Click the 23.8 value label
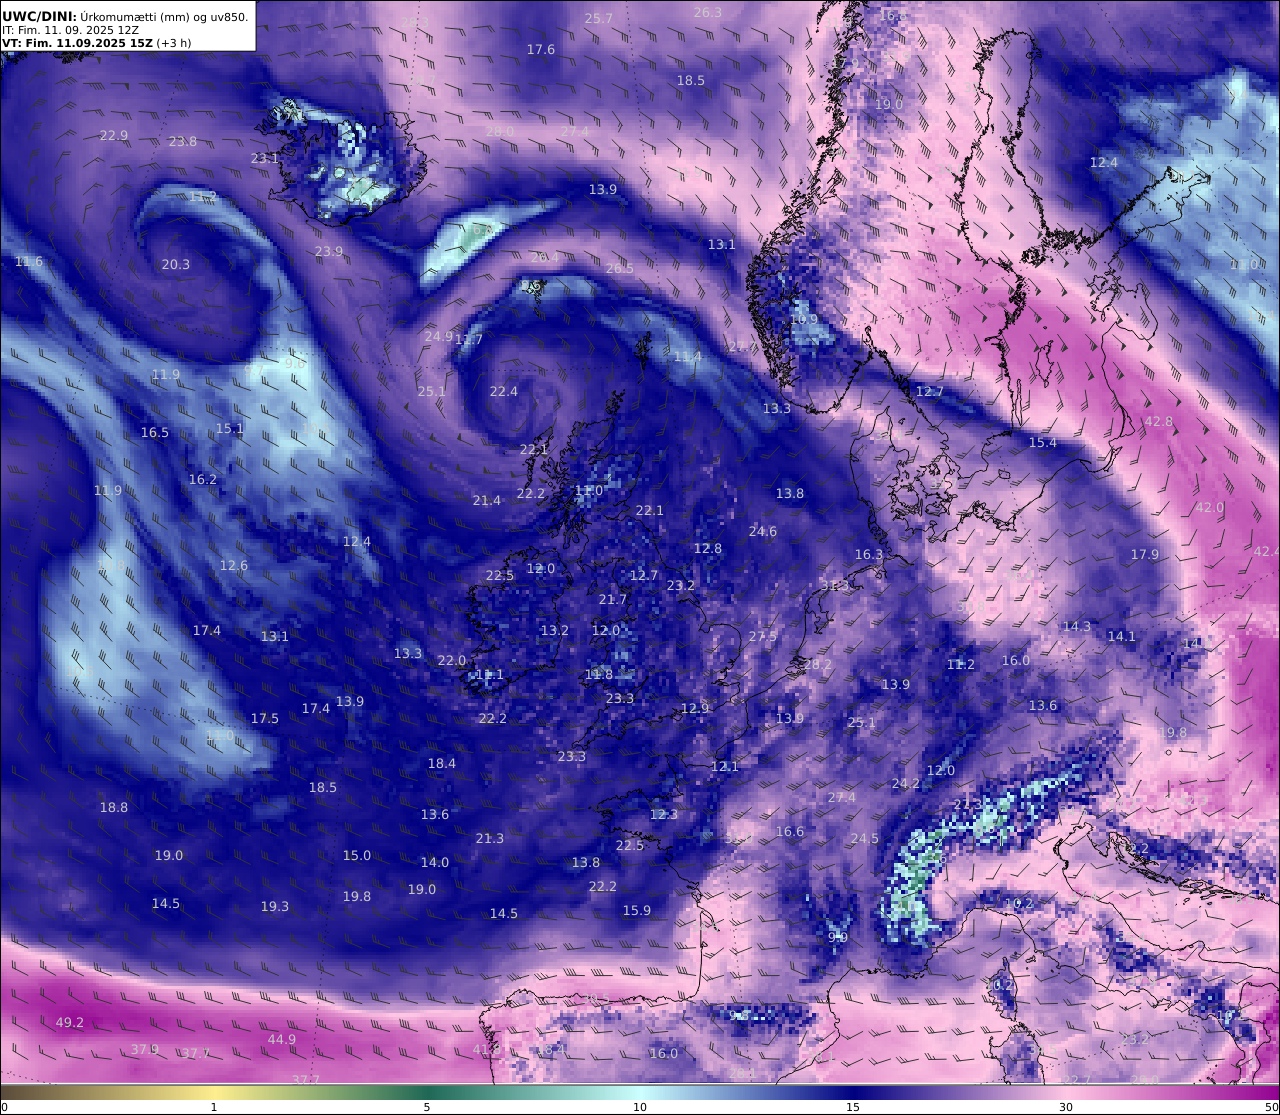The image size is (1280, 1115). pyautogui.click(x=183, y=141)
